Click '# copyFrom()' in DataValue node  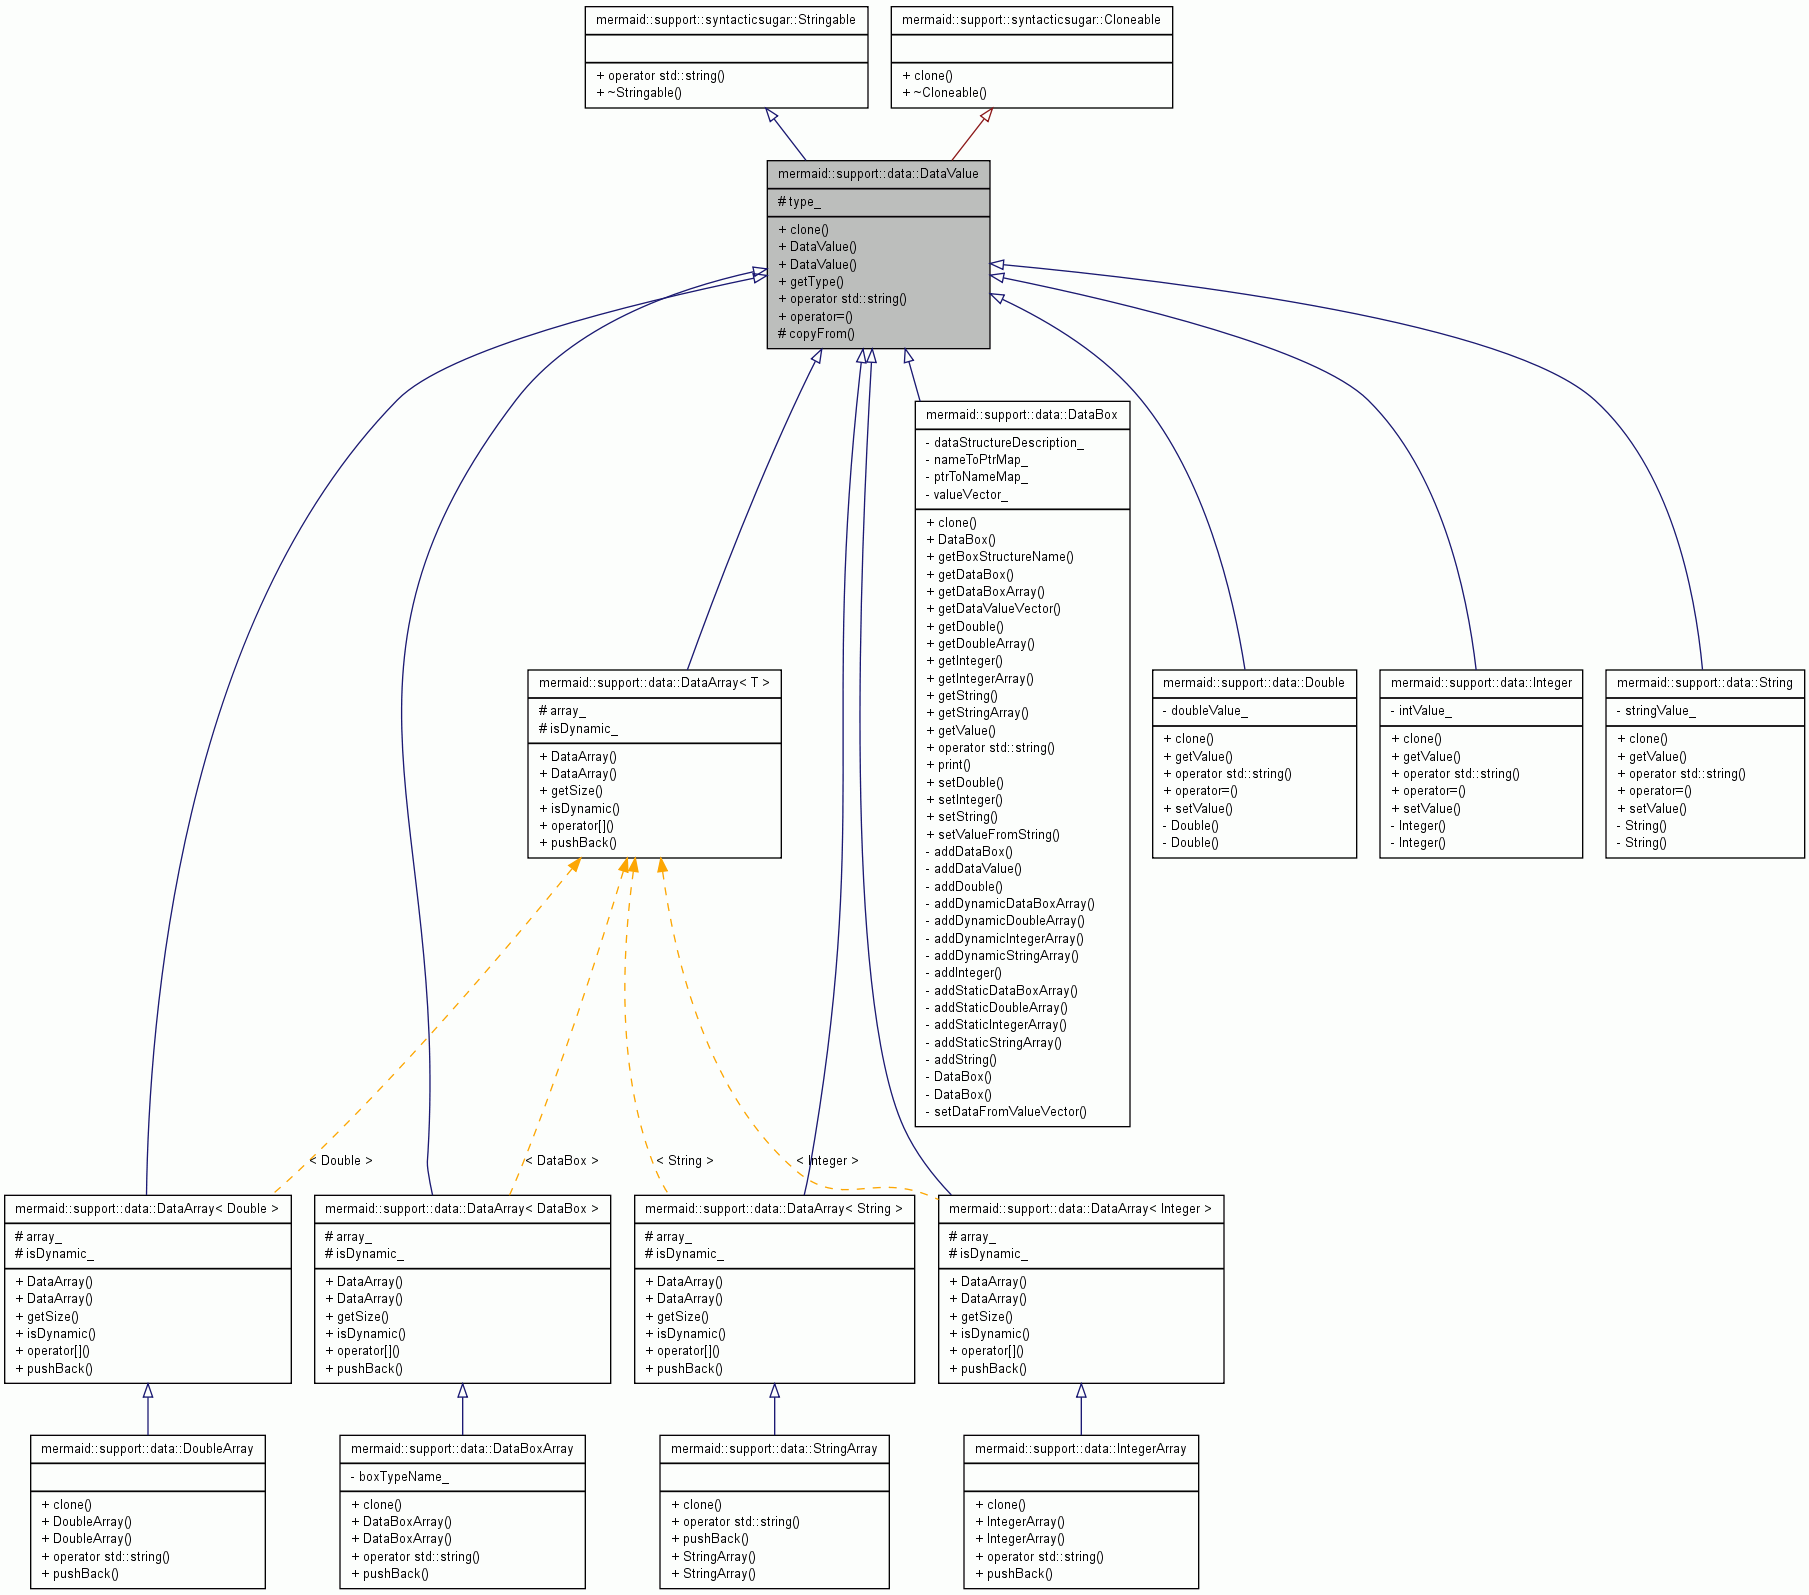click(x=816, y=334)
